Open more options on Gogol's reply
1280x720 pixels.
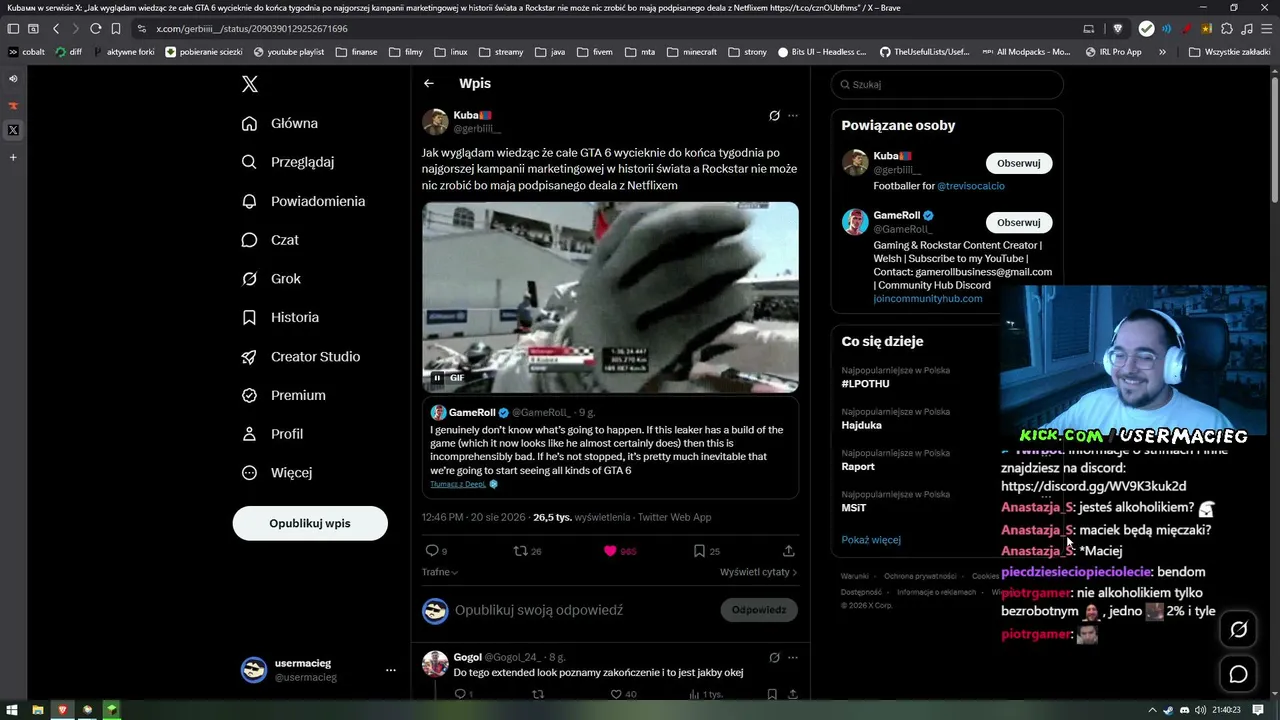point(793,657)
